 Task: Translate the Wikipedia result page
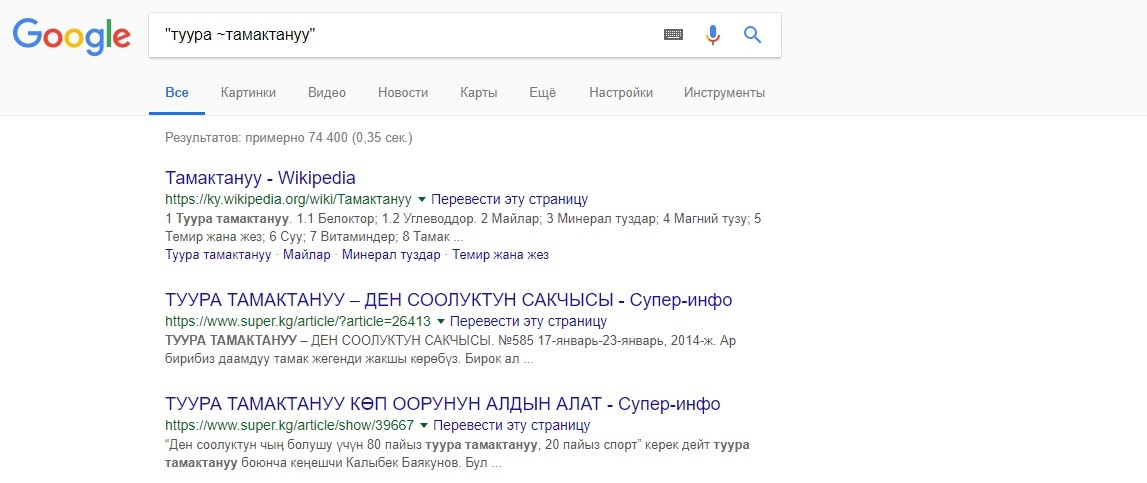click(x=510, y=199)
